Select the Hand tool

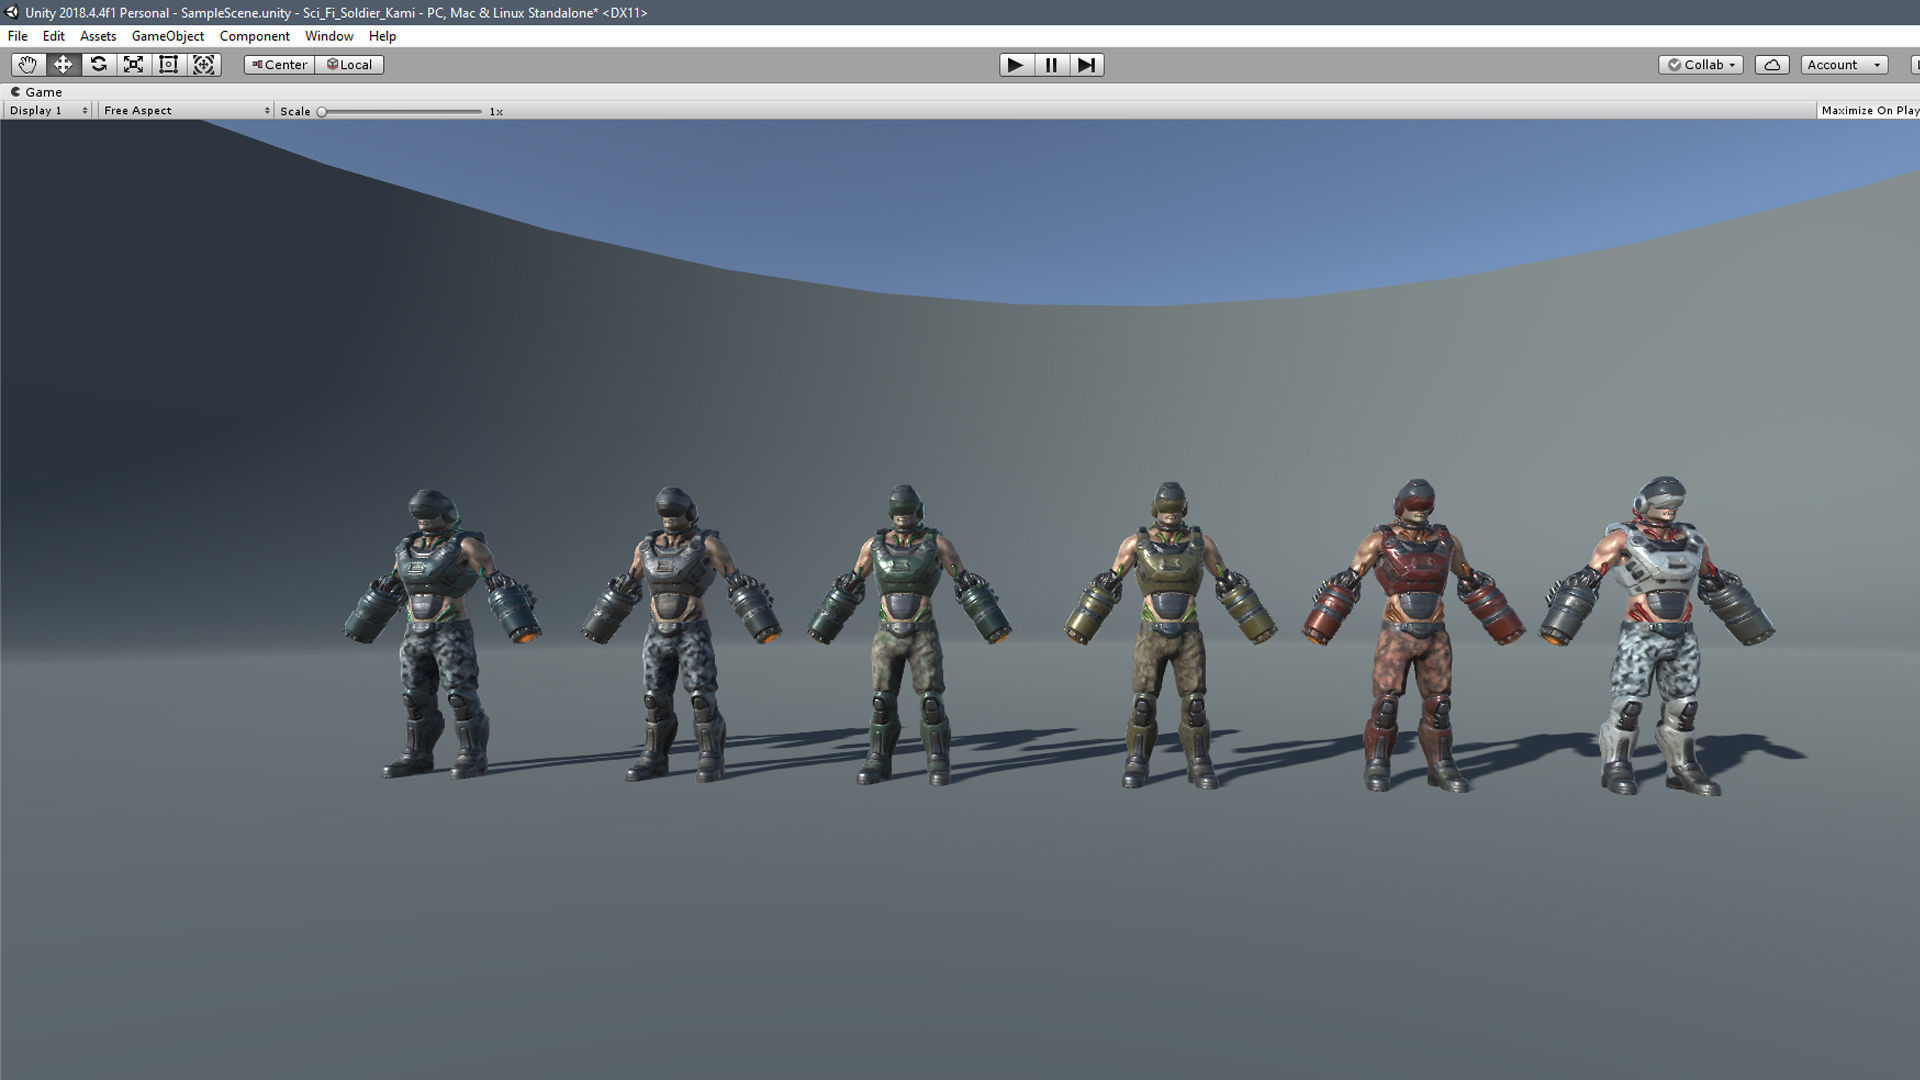coord(28,65)
